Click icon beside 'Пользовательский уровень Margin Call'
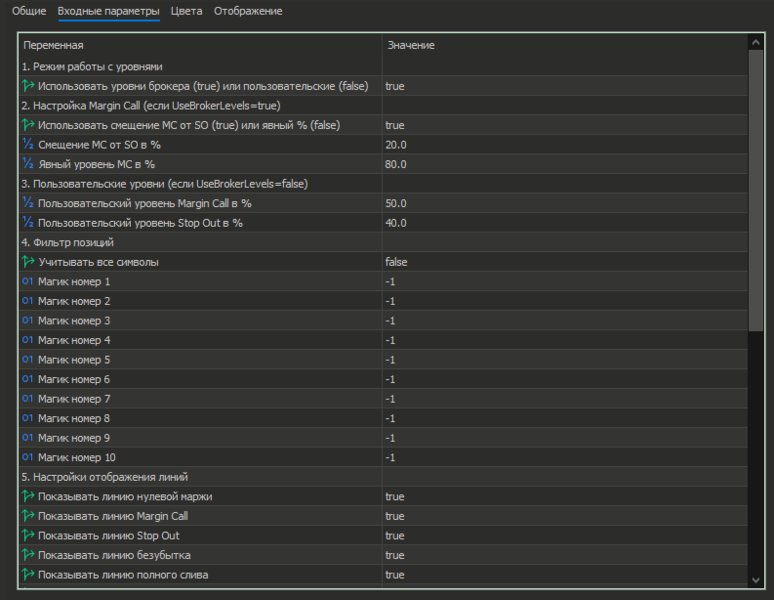 click(x=27, y=204)
